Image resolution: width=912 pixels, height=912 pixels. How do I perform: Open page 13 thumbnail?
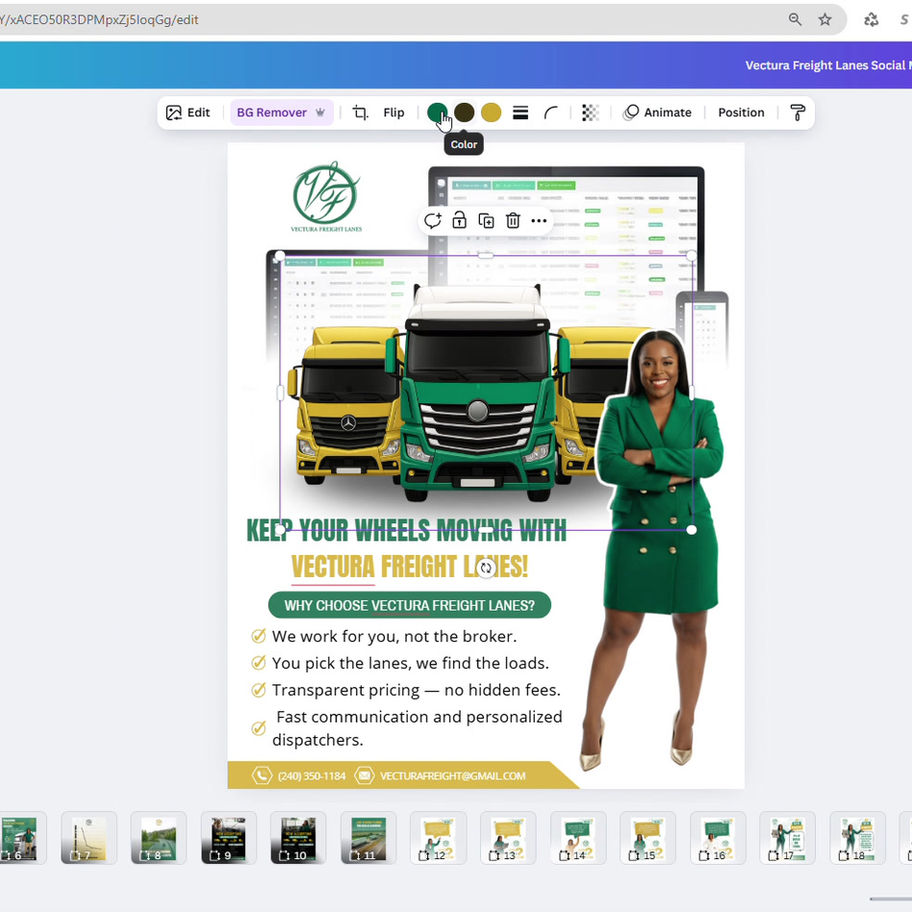click(508, 838)
